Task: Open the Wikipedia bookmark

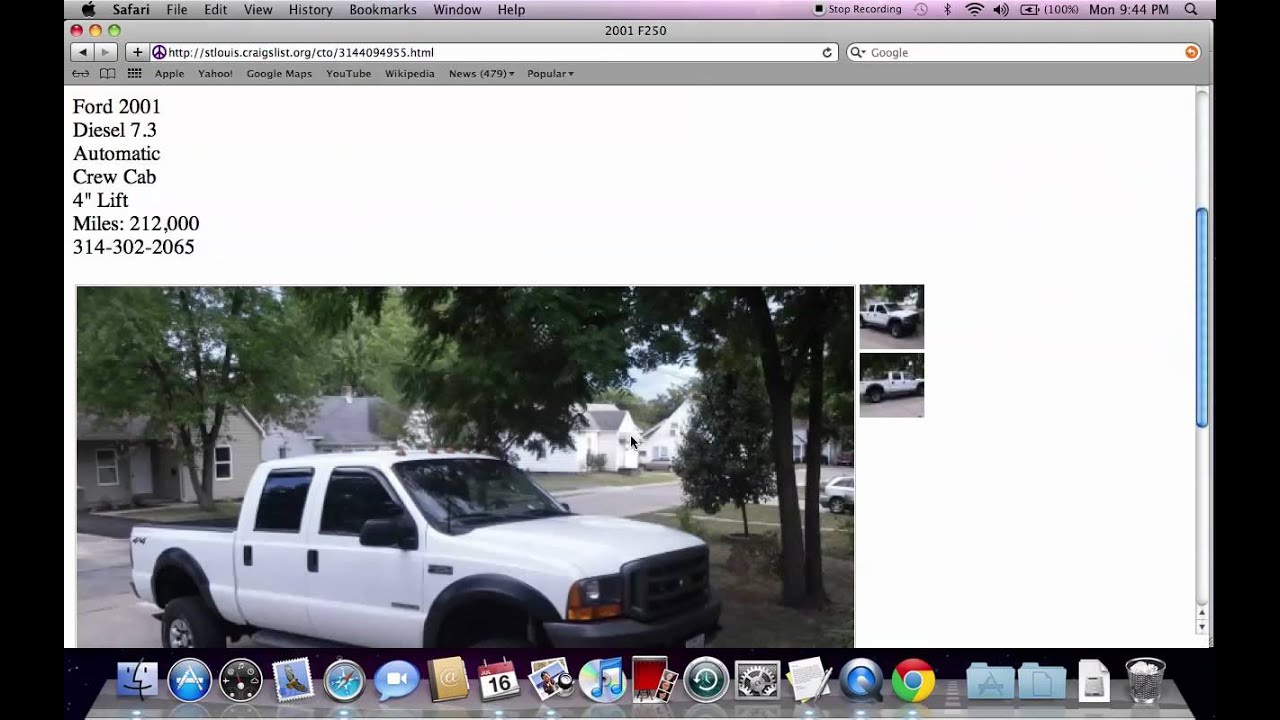Action: 410,73
